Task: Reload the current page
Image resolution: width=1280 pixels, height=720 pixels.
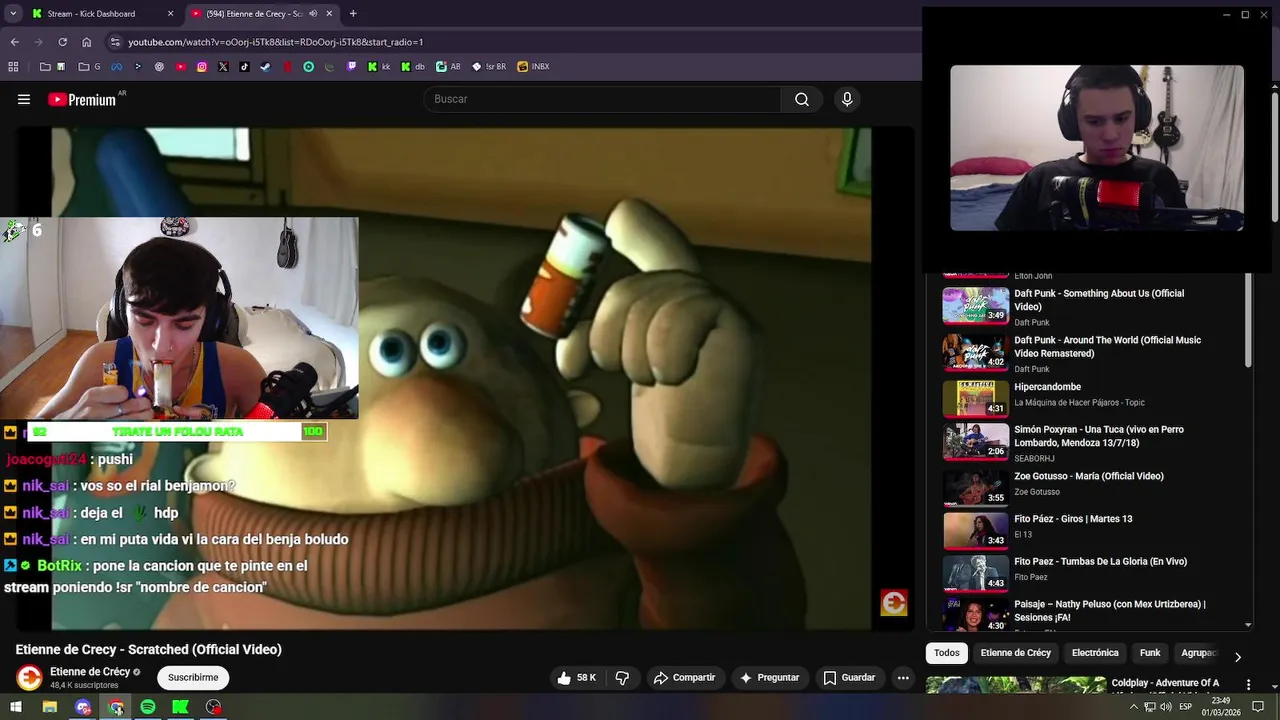Action: pyautogui.click(x=62, y=42)
